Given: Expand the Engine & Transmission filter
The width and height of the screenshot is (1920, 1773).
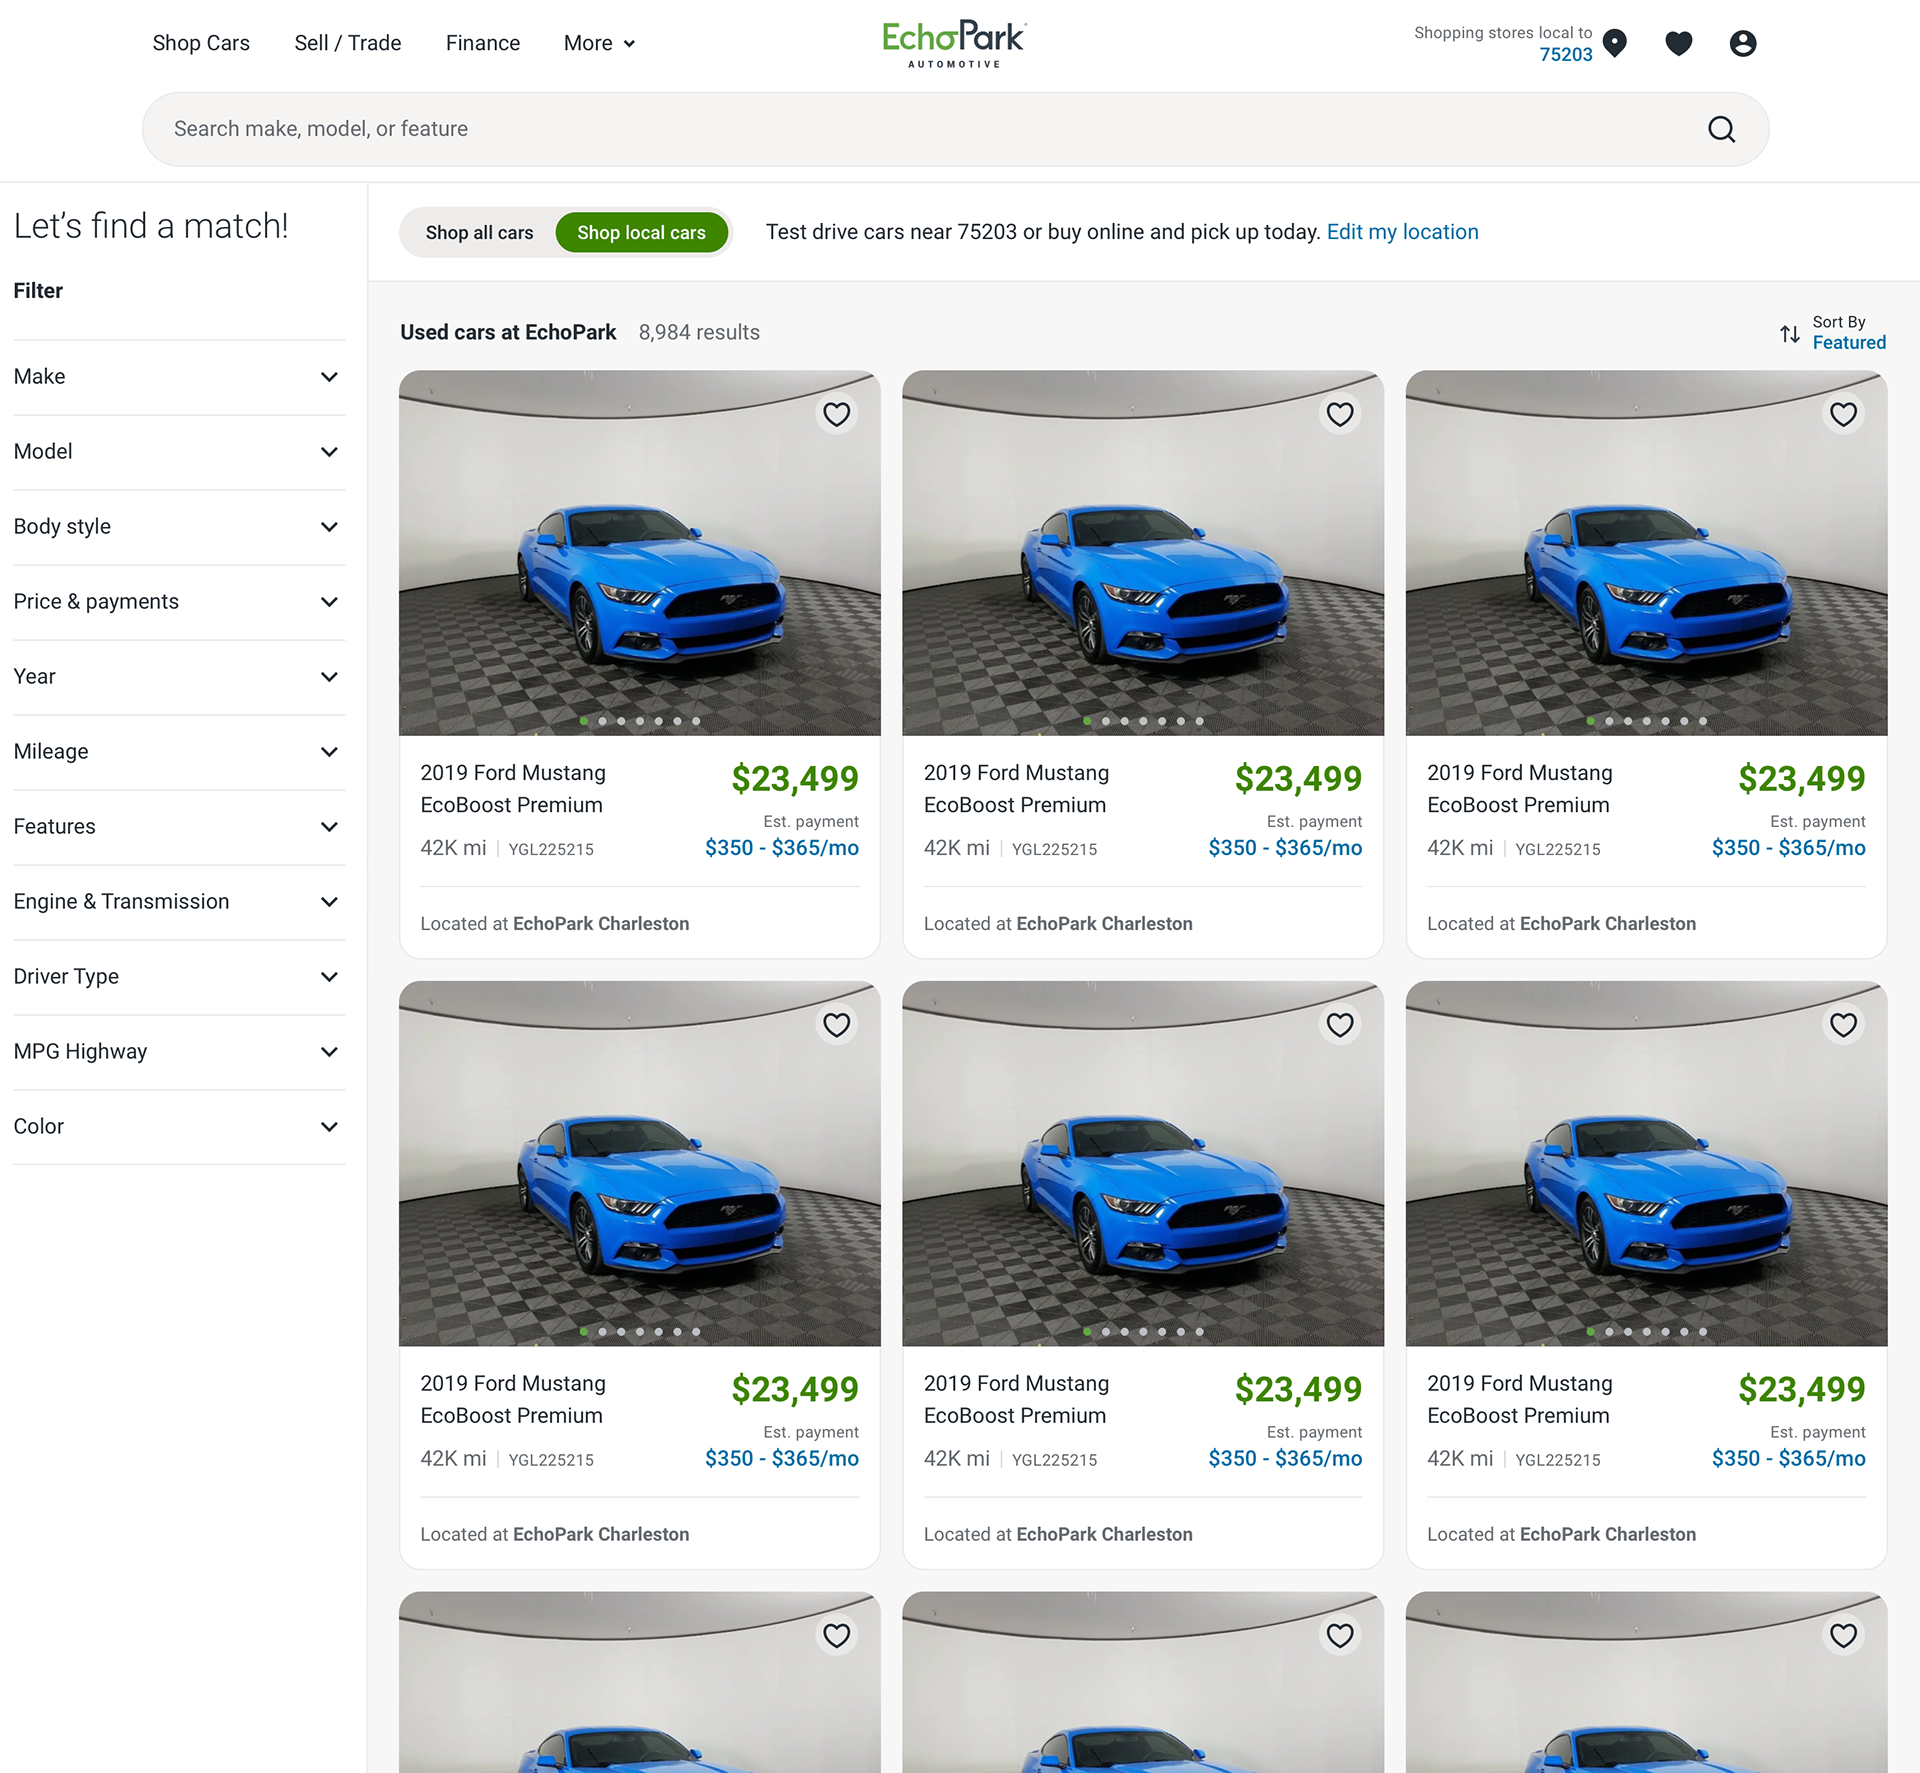Looking at the screenshot, I should [x=179, y=902].
